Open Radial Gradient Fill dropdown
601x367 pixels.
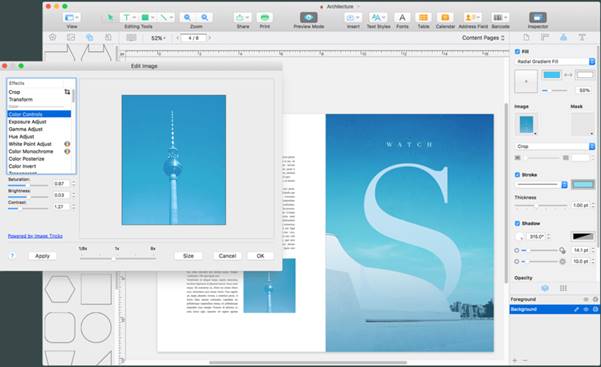(x=555, y=61)
